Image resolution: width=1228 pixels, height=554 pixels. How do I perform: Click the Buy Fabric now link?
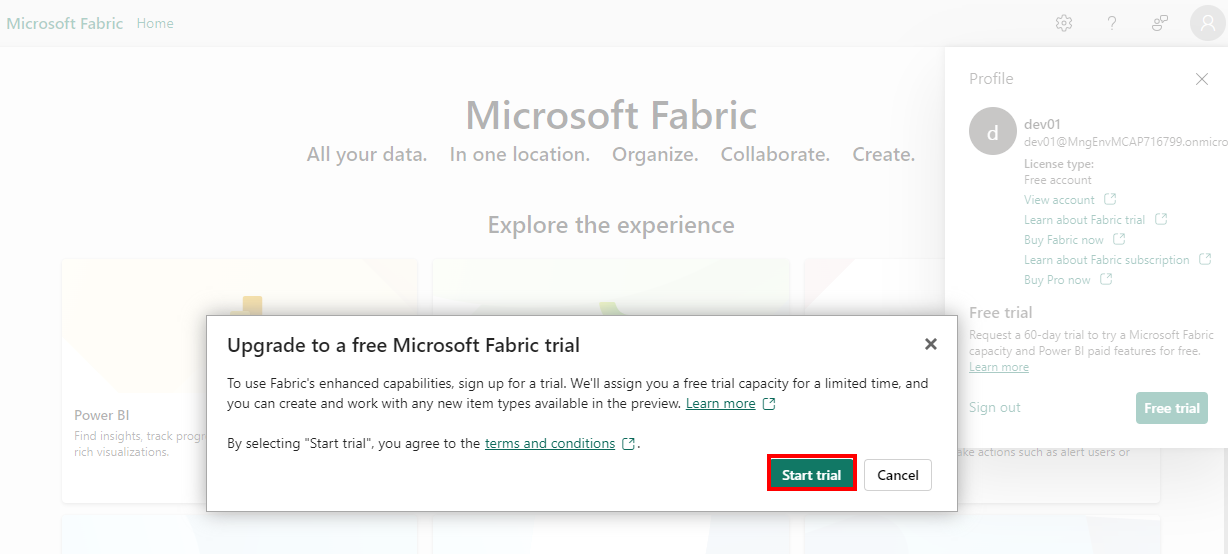click(1063, 240)
